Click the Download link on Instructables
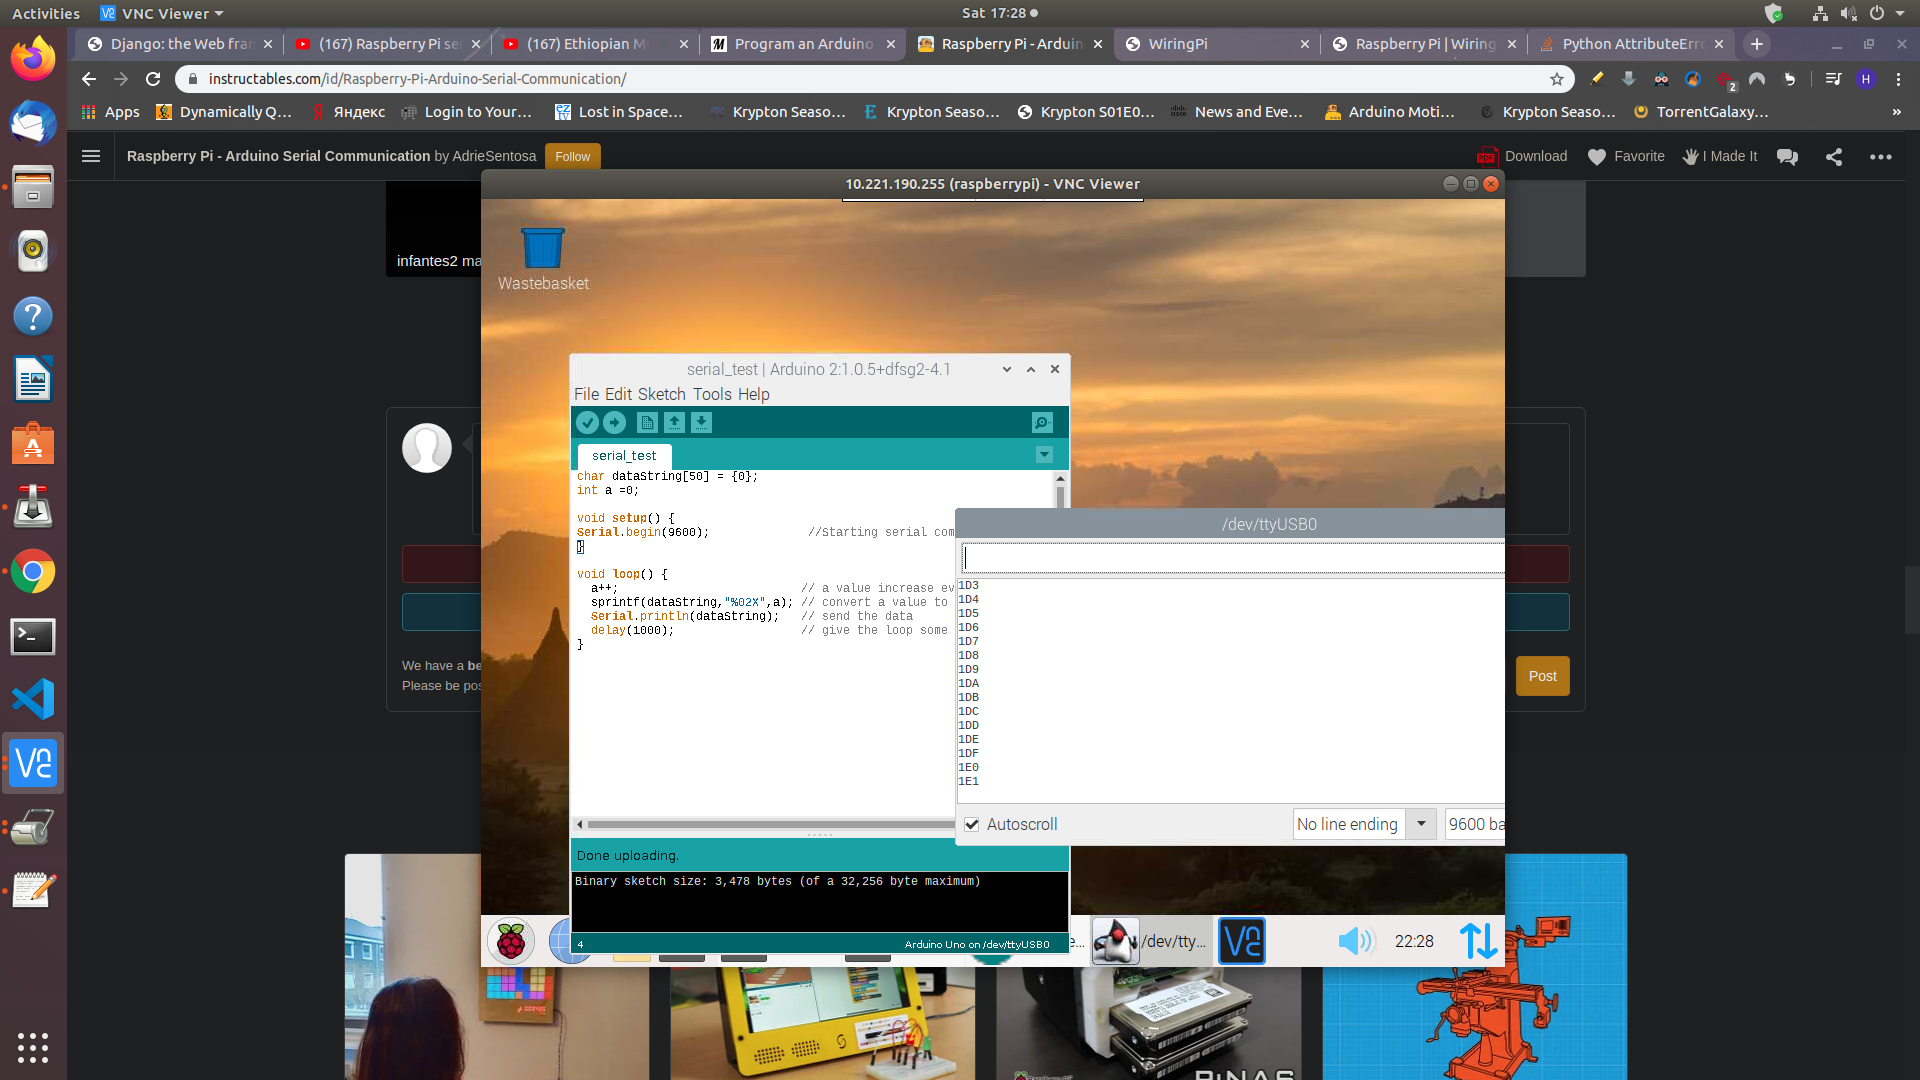This screenshot has height=1080, width=1920. (x=1534, y=156)
